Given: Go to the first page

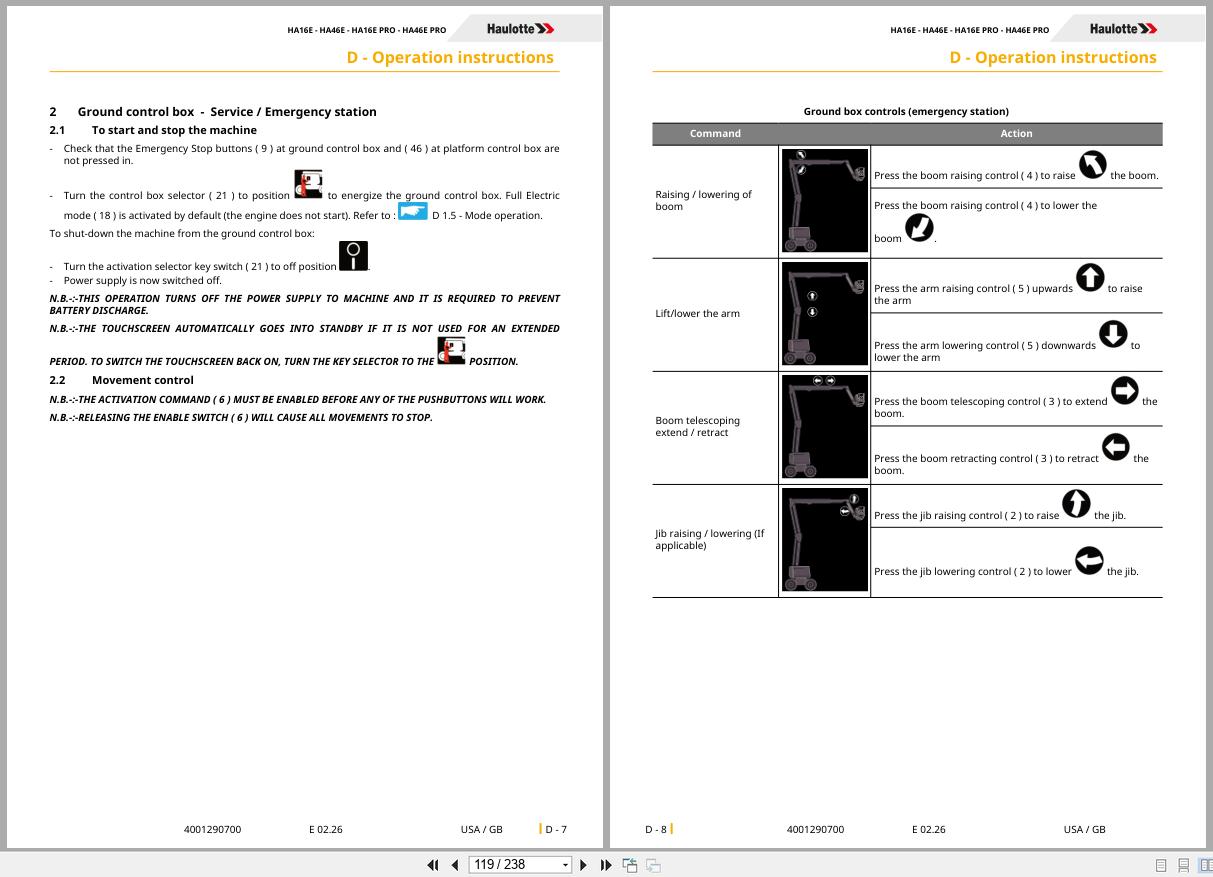Looking at the screenshot, I should tap(433, 865).
